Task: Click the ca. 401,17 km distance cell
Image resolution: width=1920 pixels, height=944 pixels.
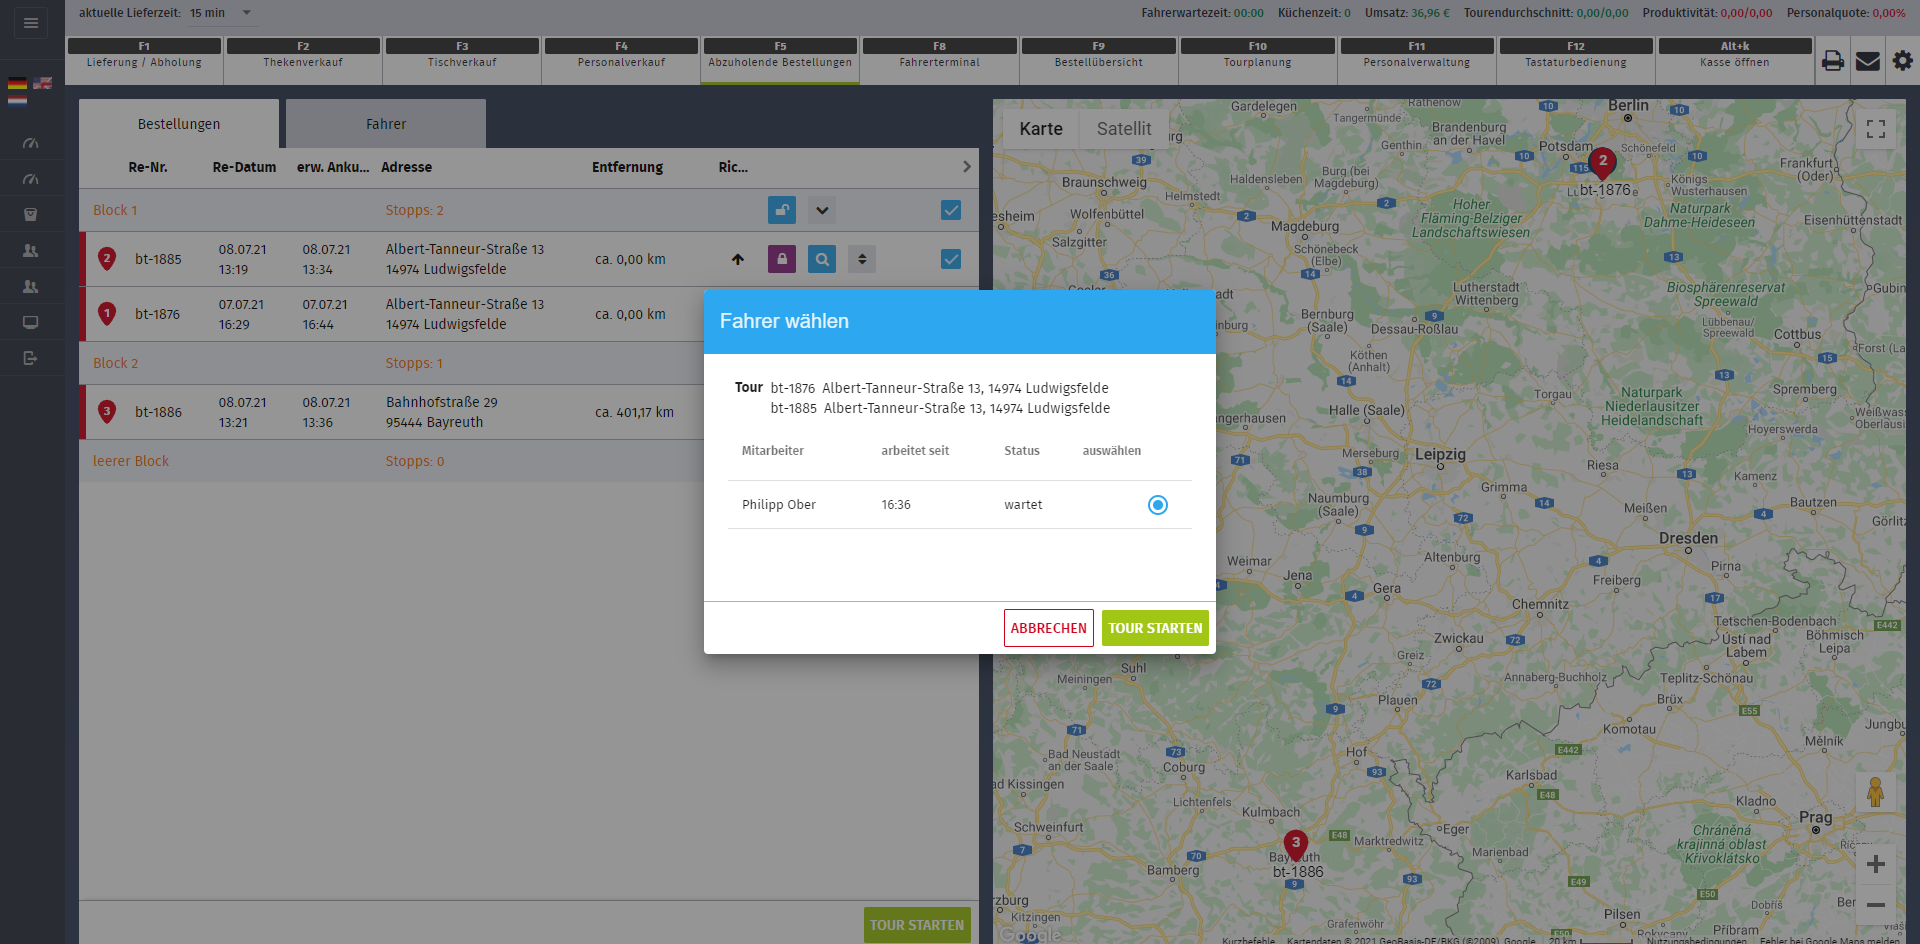Action: tap(634, 412)
